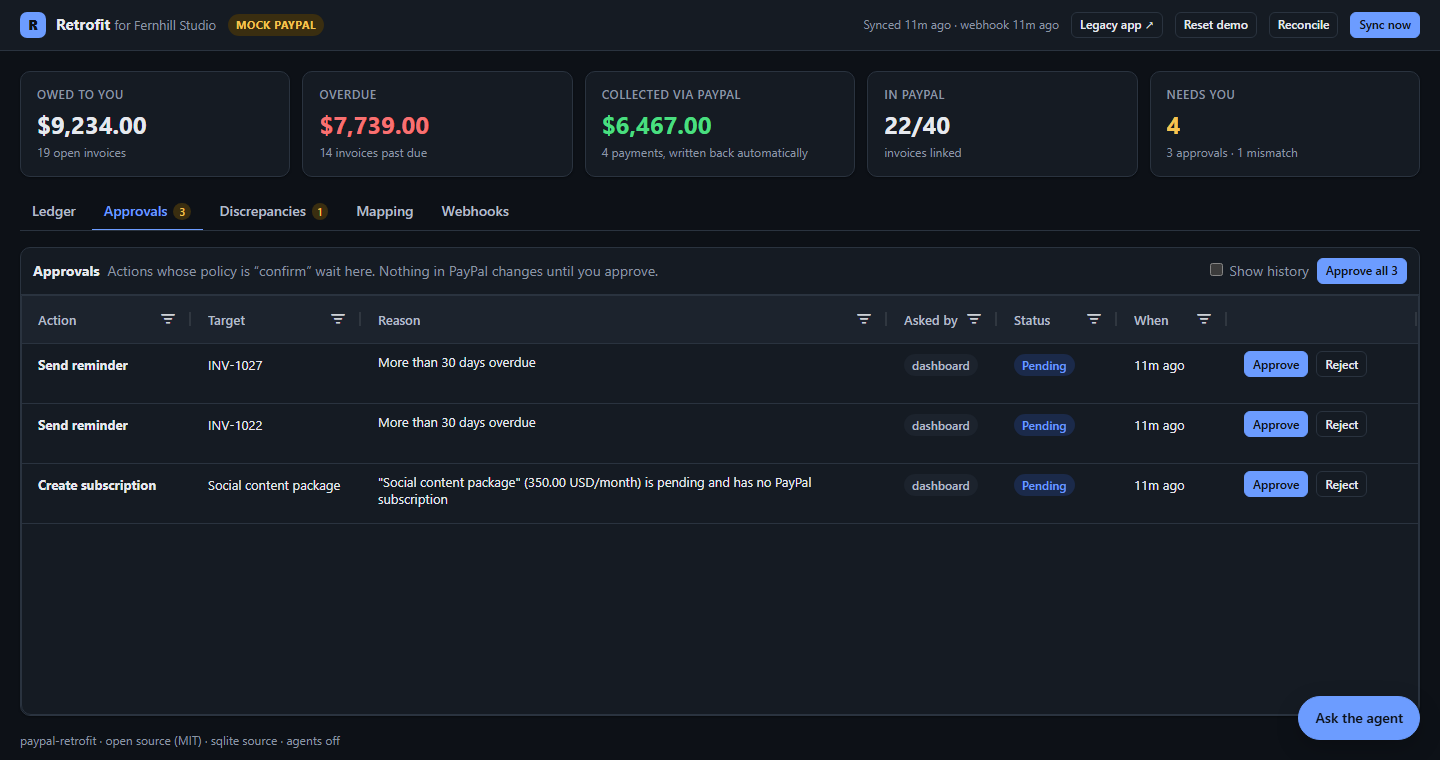Approve the INV-1027 reminder
Image resolution: width=1440 pixels, height=760 pixels.
[1276, 365]
